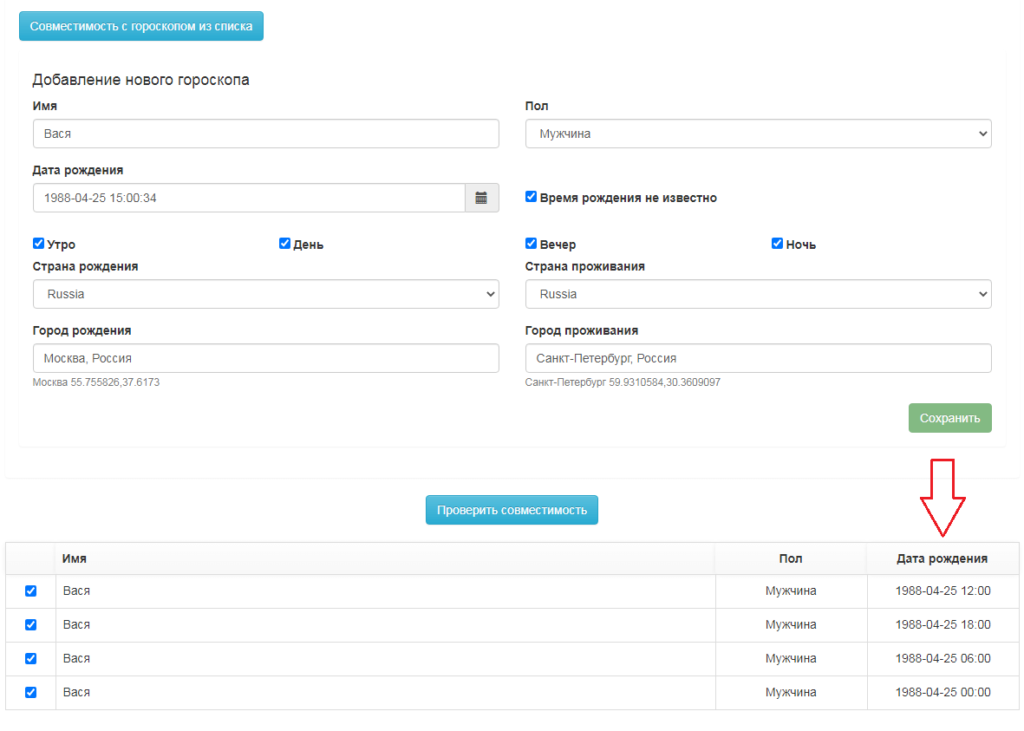Open the 'Страна рождения' country dropdown
1024x731 pixels.
[265, 294]
